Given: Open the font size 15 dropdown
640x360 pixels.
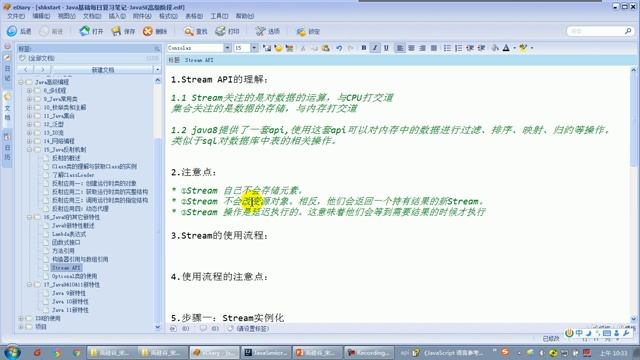Looking at the screenshot, I should click(254, 48).
